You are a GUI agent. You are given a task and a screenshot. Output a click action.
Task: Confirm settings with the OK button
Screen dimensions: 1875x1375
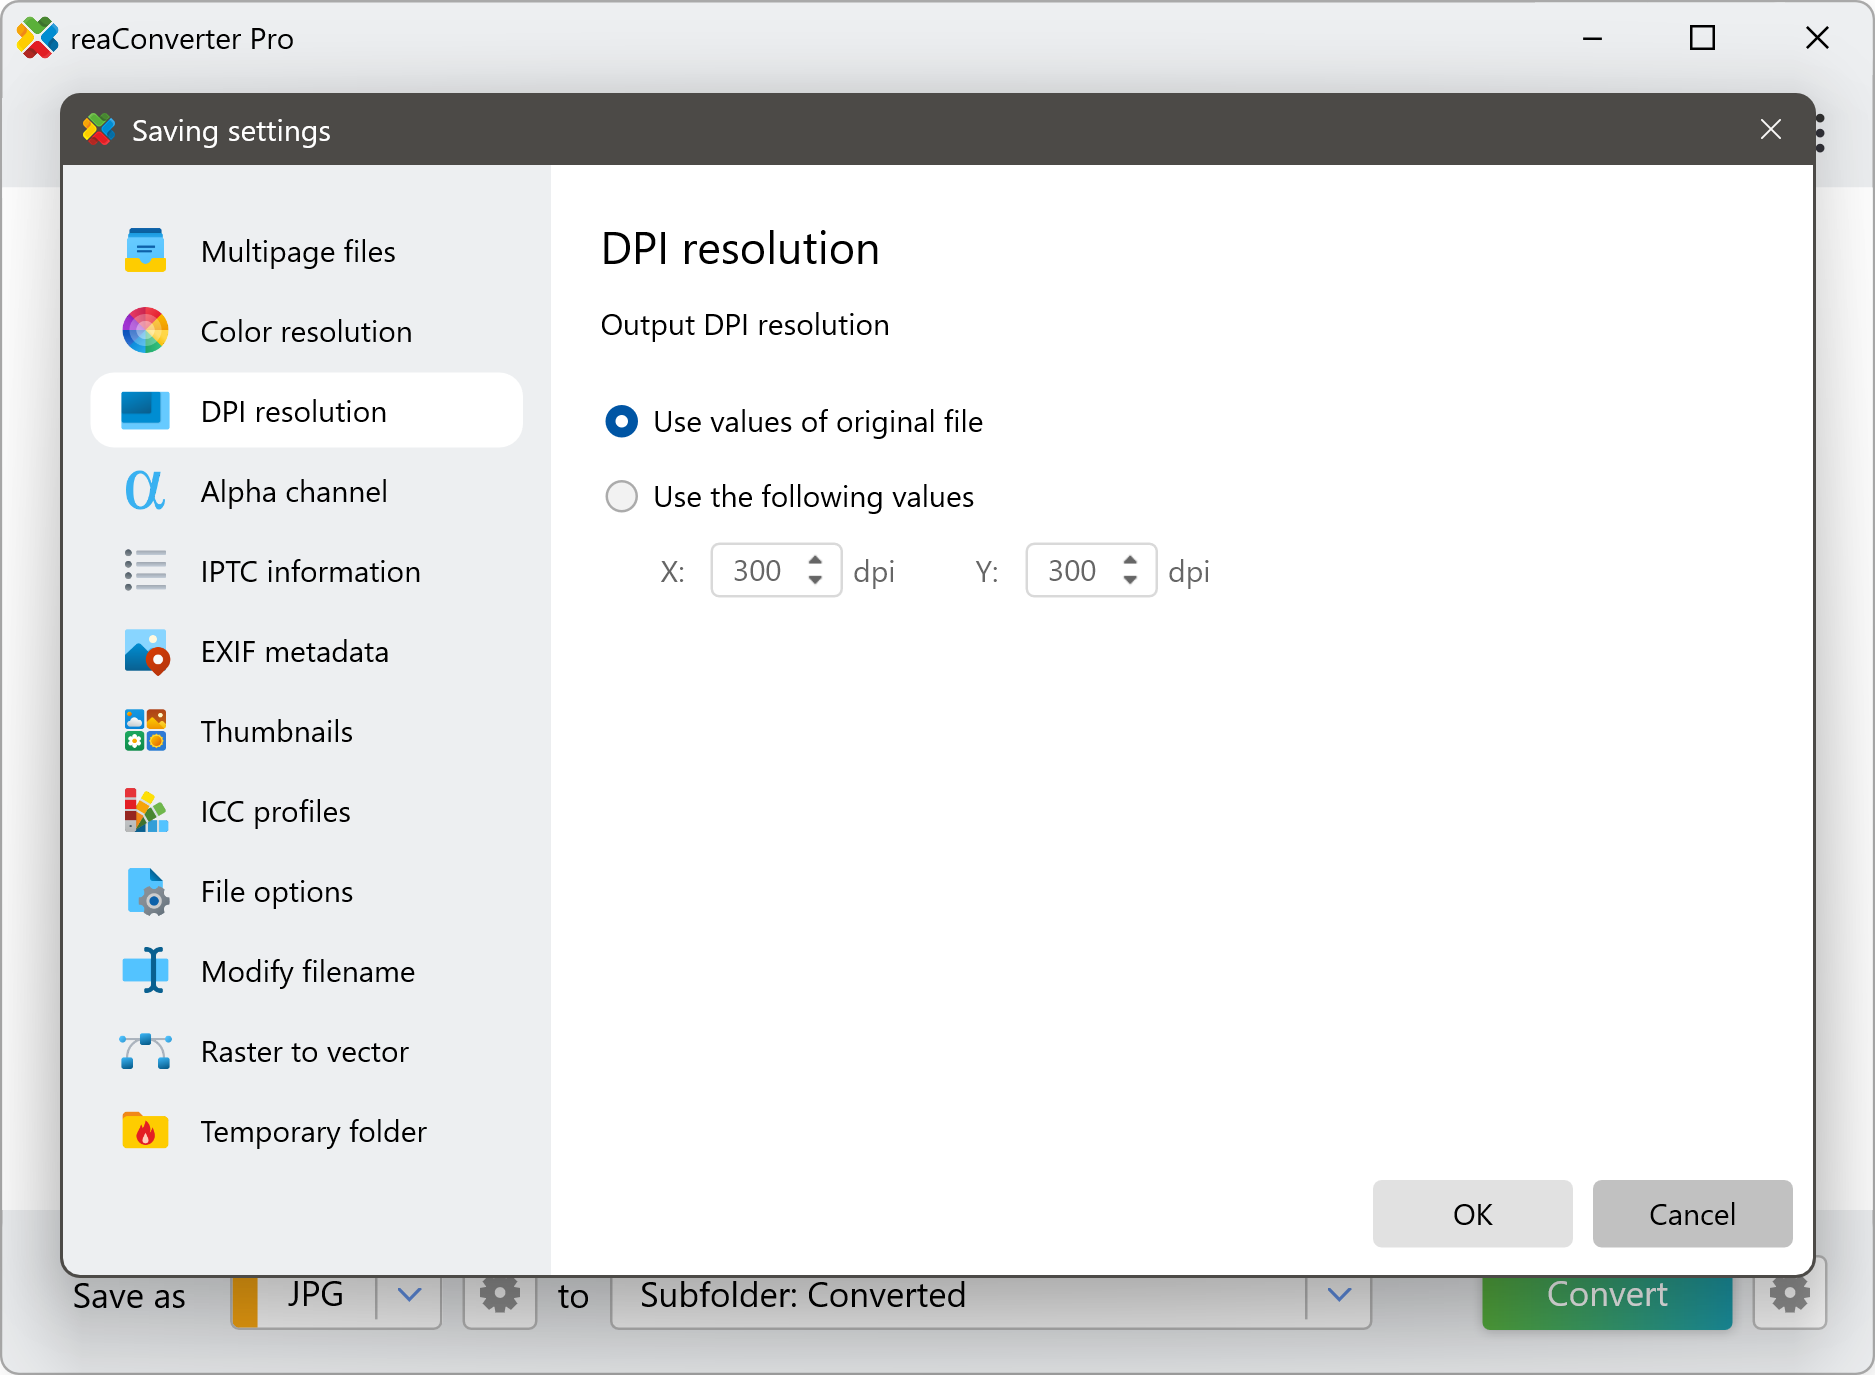tap(1472, 1214)
